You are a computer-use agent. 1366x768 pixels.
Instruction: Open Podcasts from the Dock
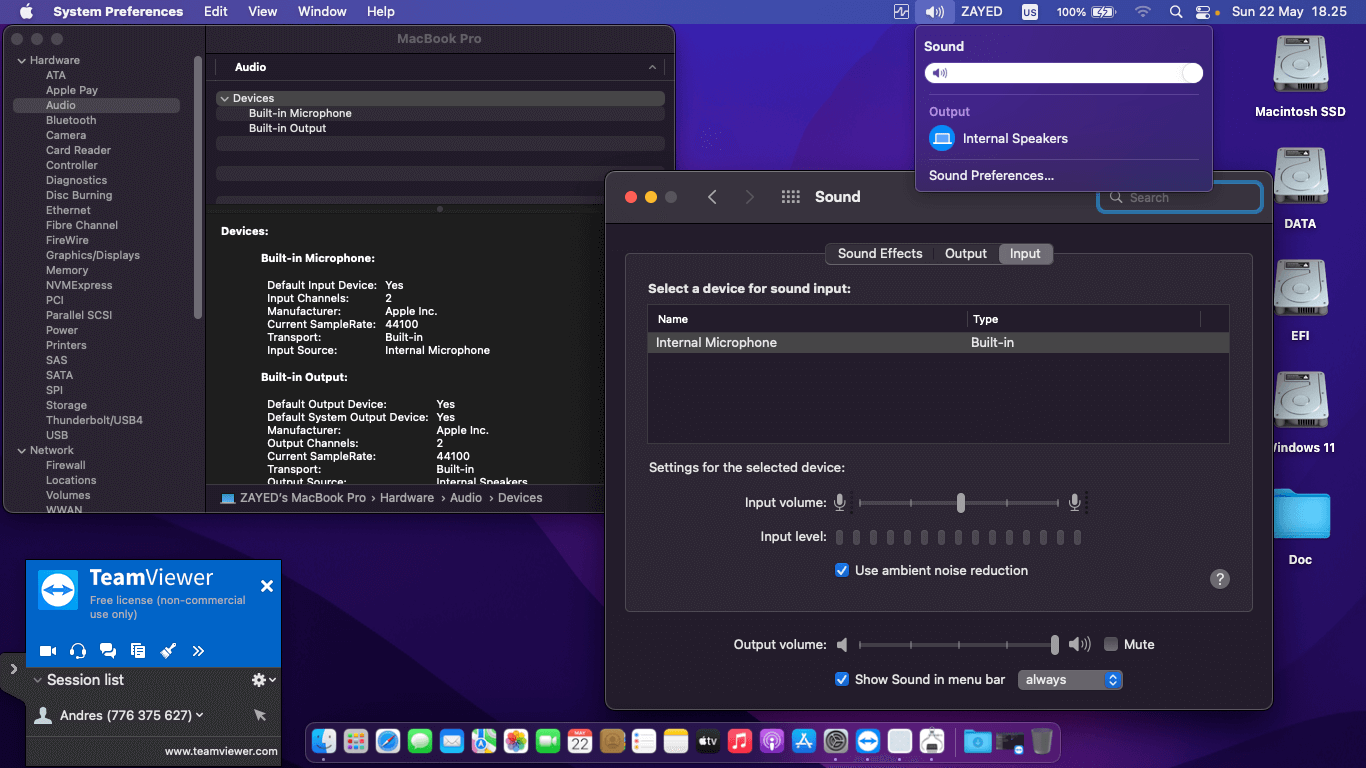[x=772, y=741]
